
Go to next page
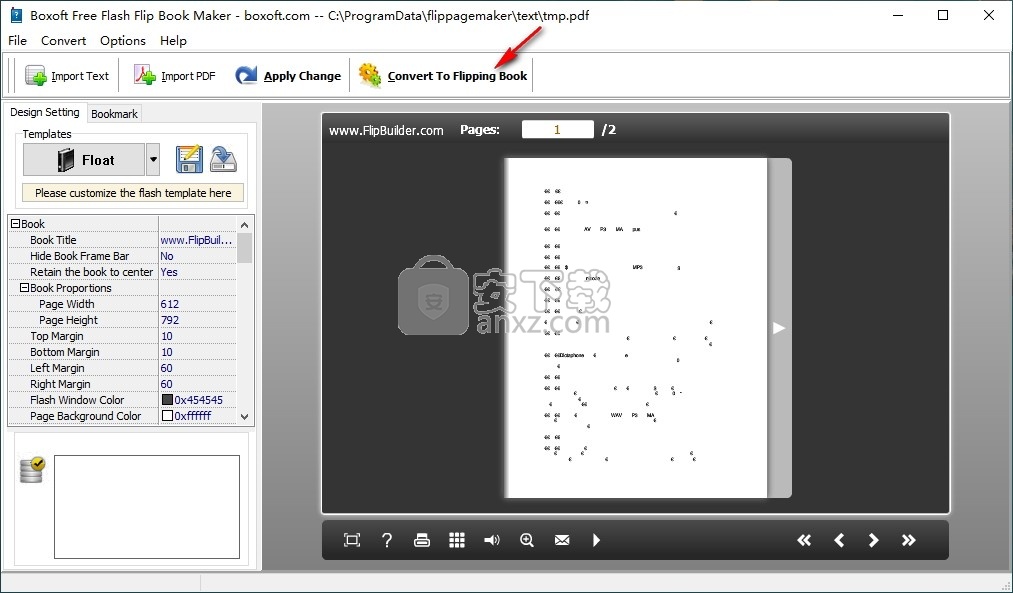873,540
